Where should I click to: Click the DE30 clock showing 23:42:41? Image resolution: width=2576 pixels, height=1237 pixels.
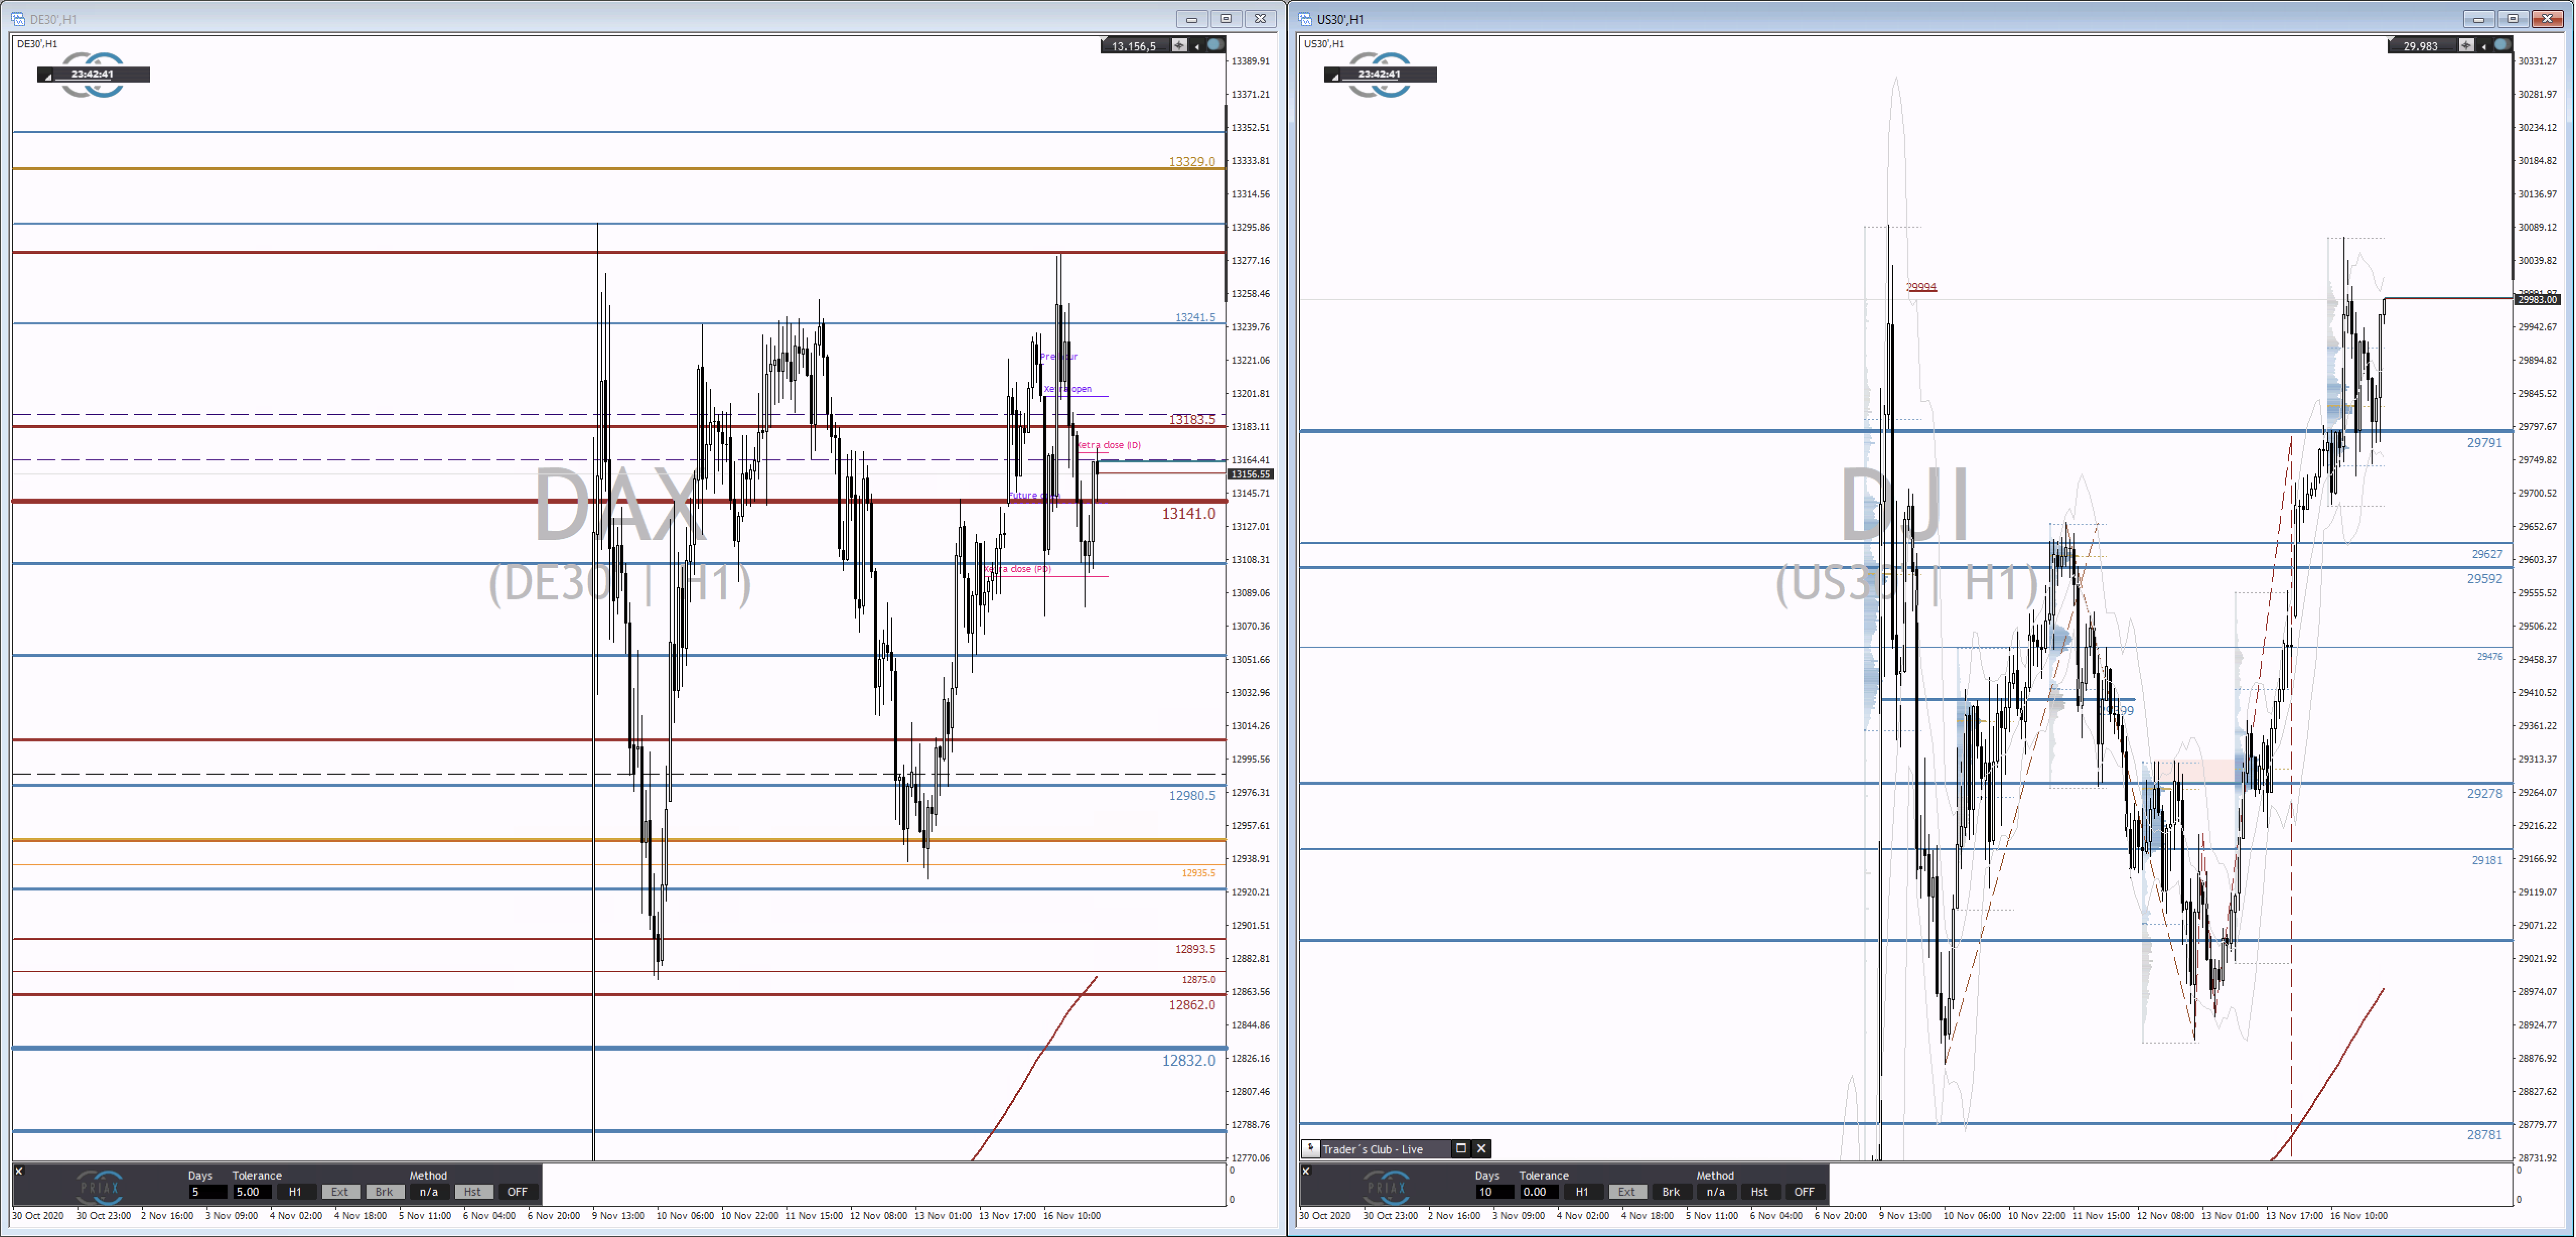(93, 74)
